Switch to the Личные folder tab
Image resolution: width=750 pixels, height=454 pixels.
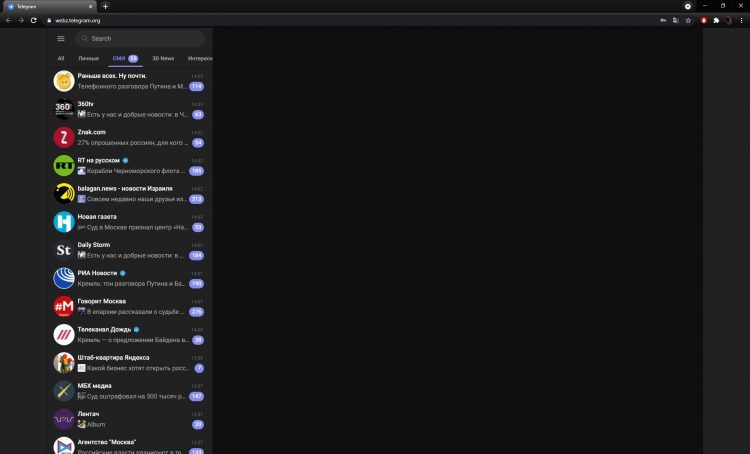[x=88, y=58]
